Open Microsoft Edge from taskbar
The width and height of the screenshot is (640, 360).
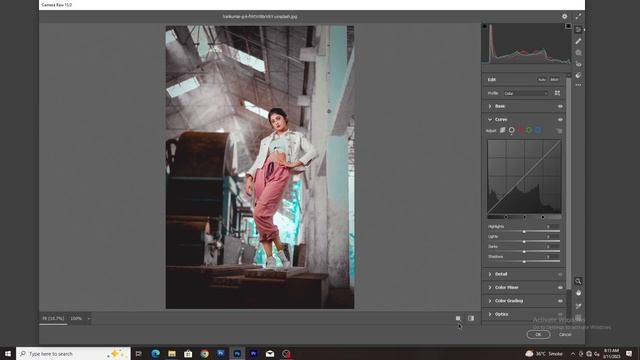(156, 353)
